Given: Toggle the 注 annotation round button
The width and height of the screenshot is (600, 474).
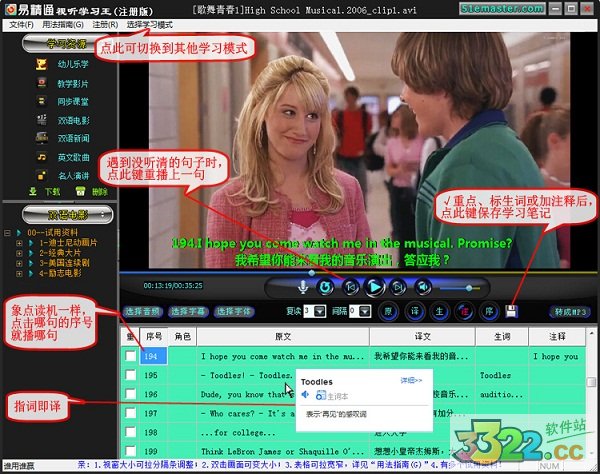Looking at the screenshot, I should tap(465, 311).
